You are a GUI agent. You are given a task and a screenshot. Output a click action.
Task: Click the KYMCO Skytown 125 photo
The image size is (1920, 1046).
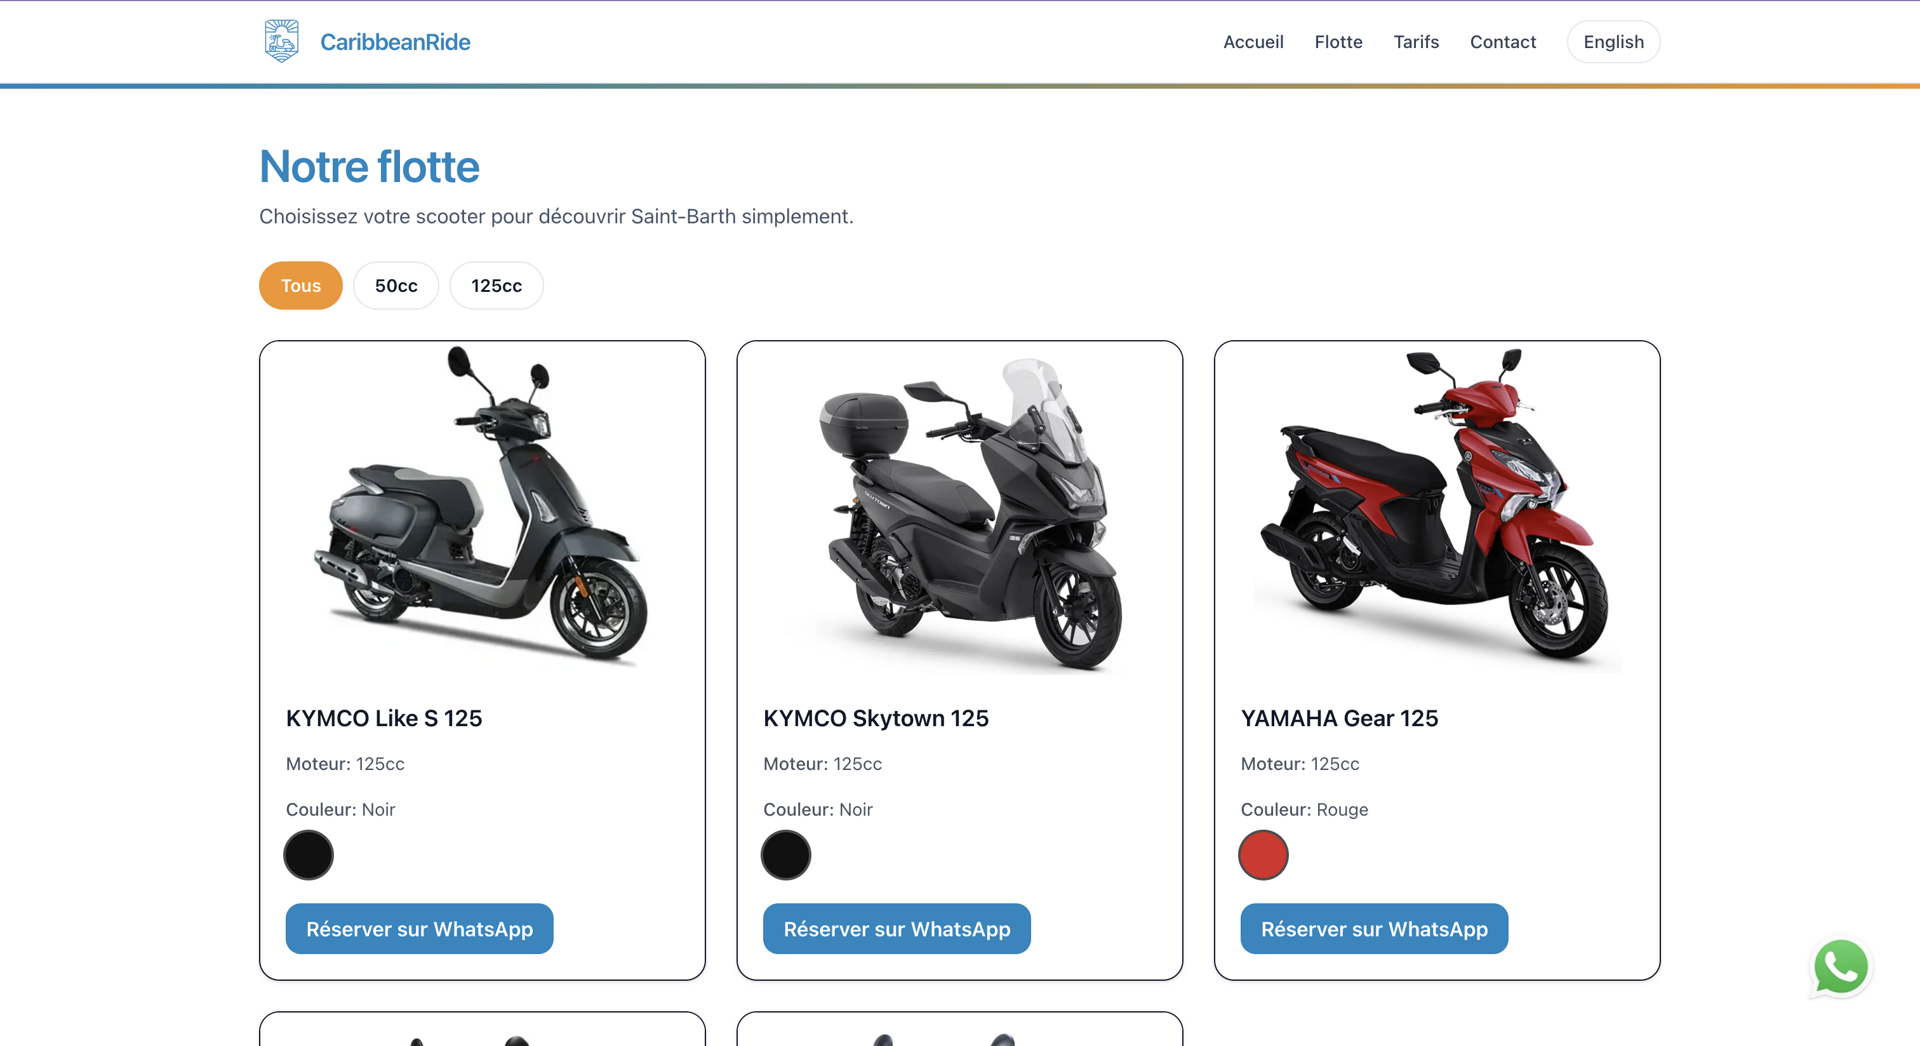click(x=960, y=512)
